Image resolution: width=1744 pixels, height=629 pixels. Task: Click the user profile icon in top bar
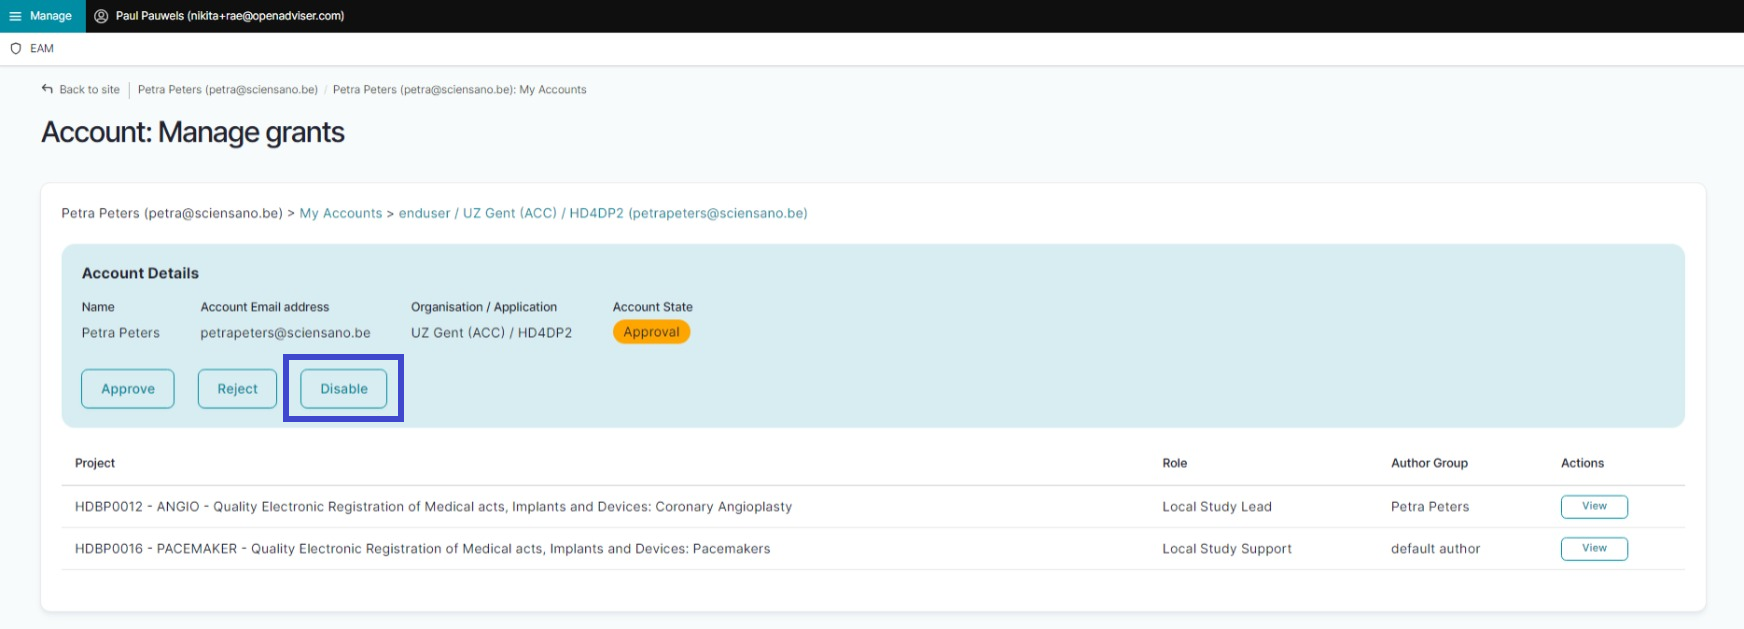pos(101,16)
